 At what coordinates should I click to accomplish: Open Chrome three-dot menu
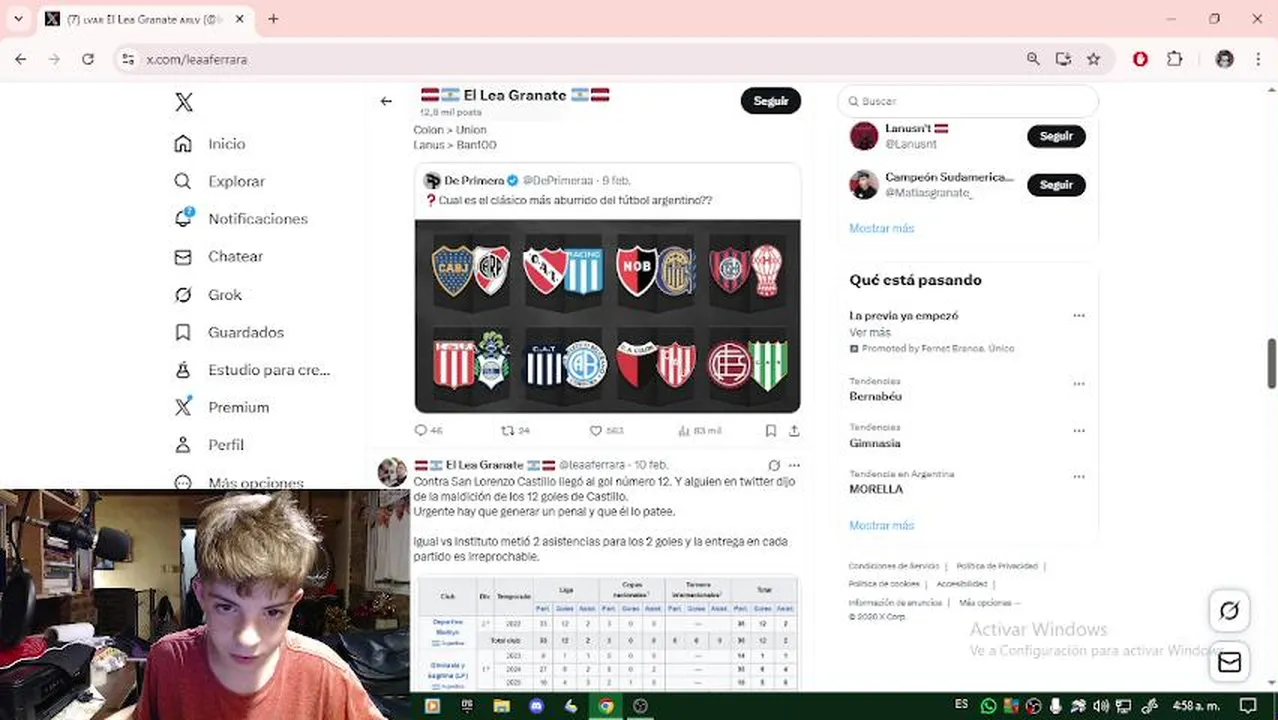coord(1258,59)
